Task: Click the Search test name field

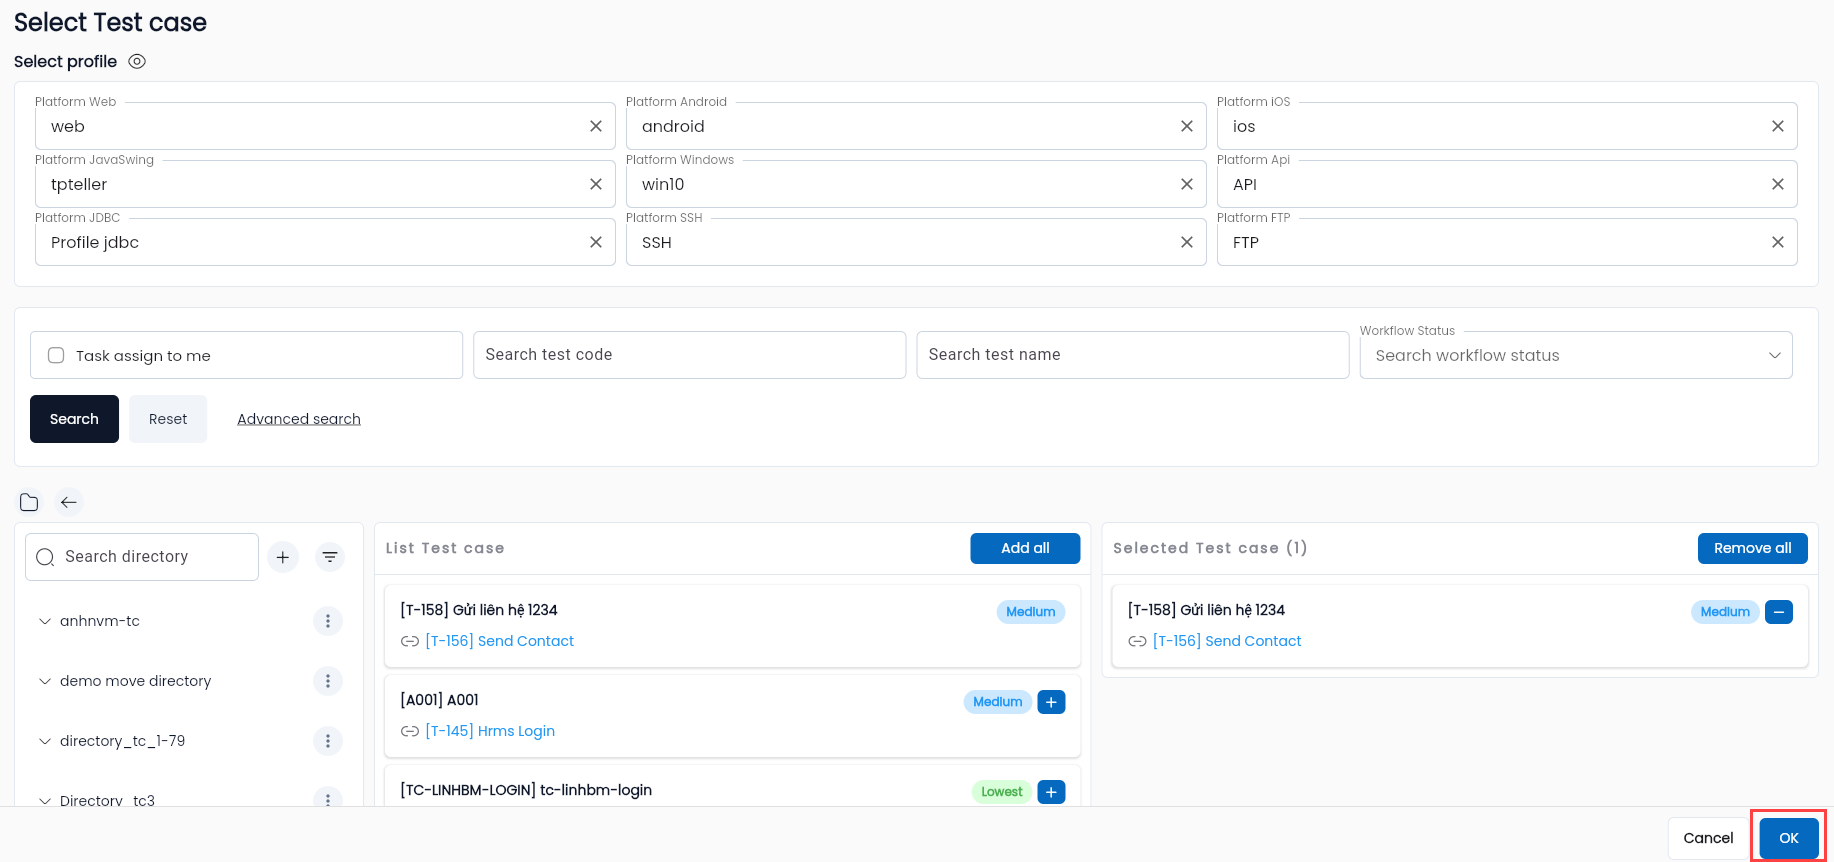Action: (1133, 355)
